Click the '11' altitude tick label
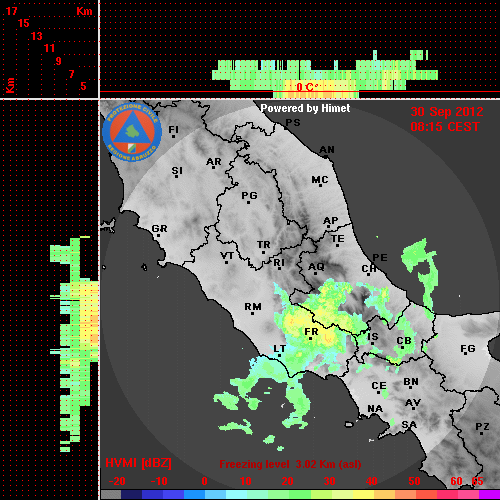The image size is (500, 500). click(49, 48)
